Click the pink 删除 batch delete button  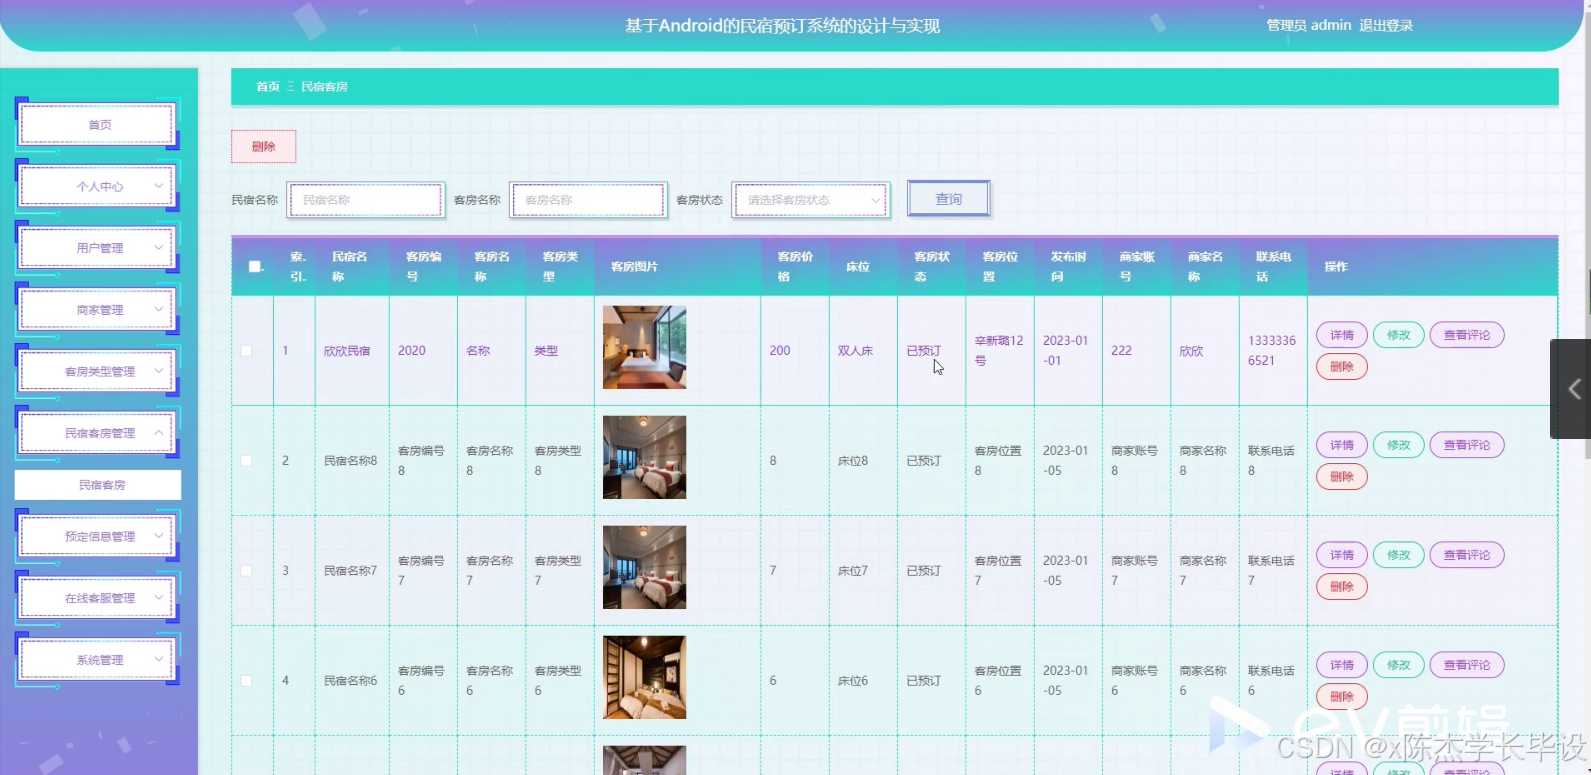pyautogui.click(x=264, y=146)
